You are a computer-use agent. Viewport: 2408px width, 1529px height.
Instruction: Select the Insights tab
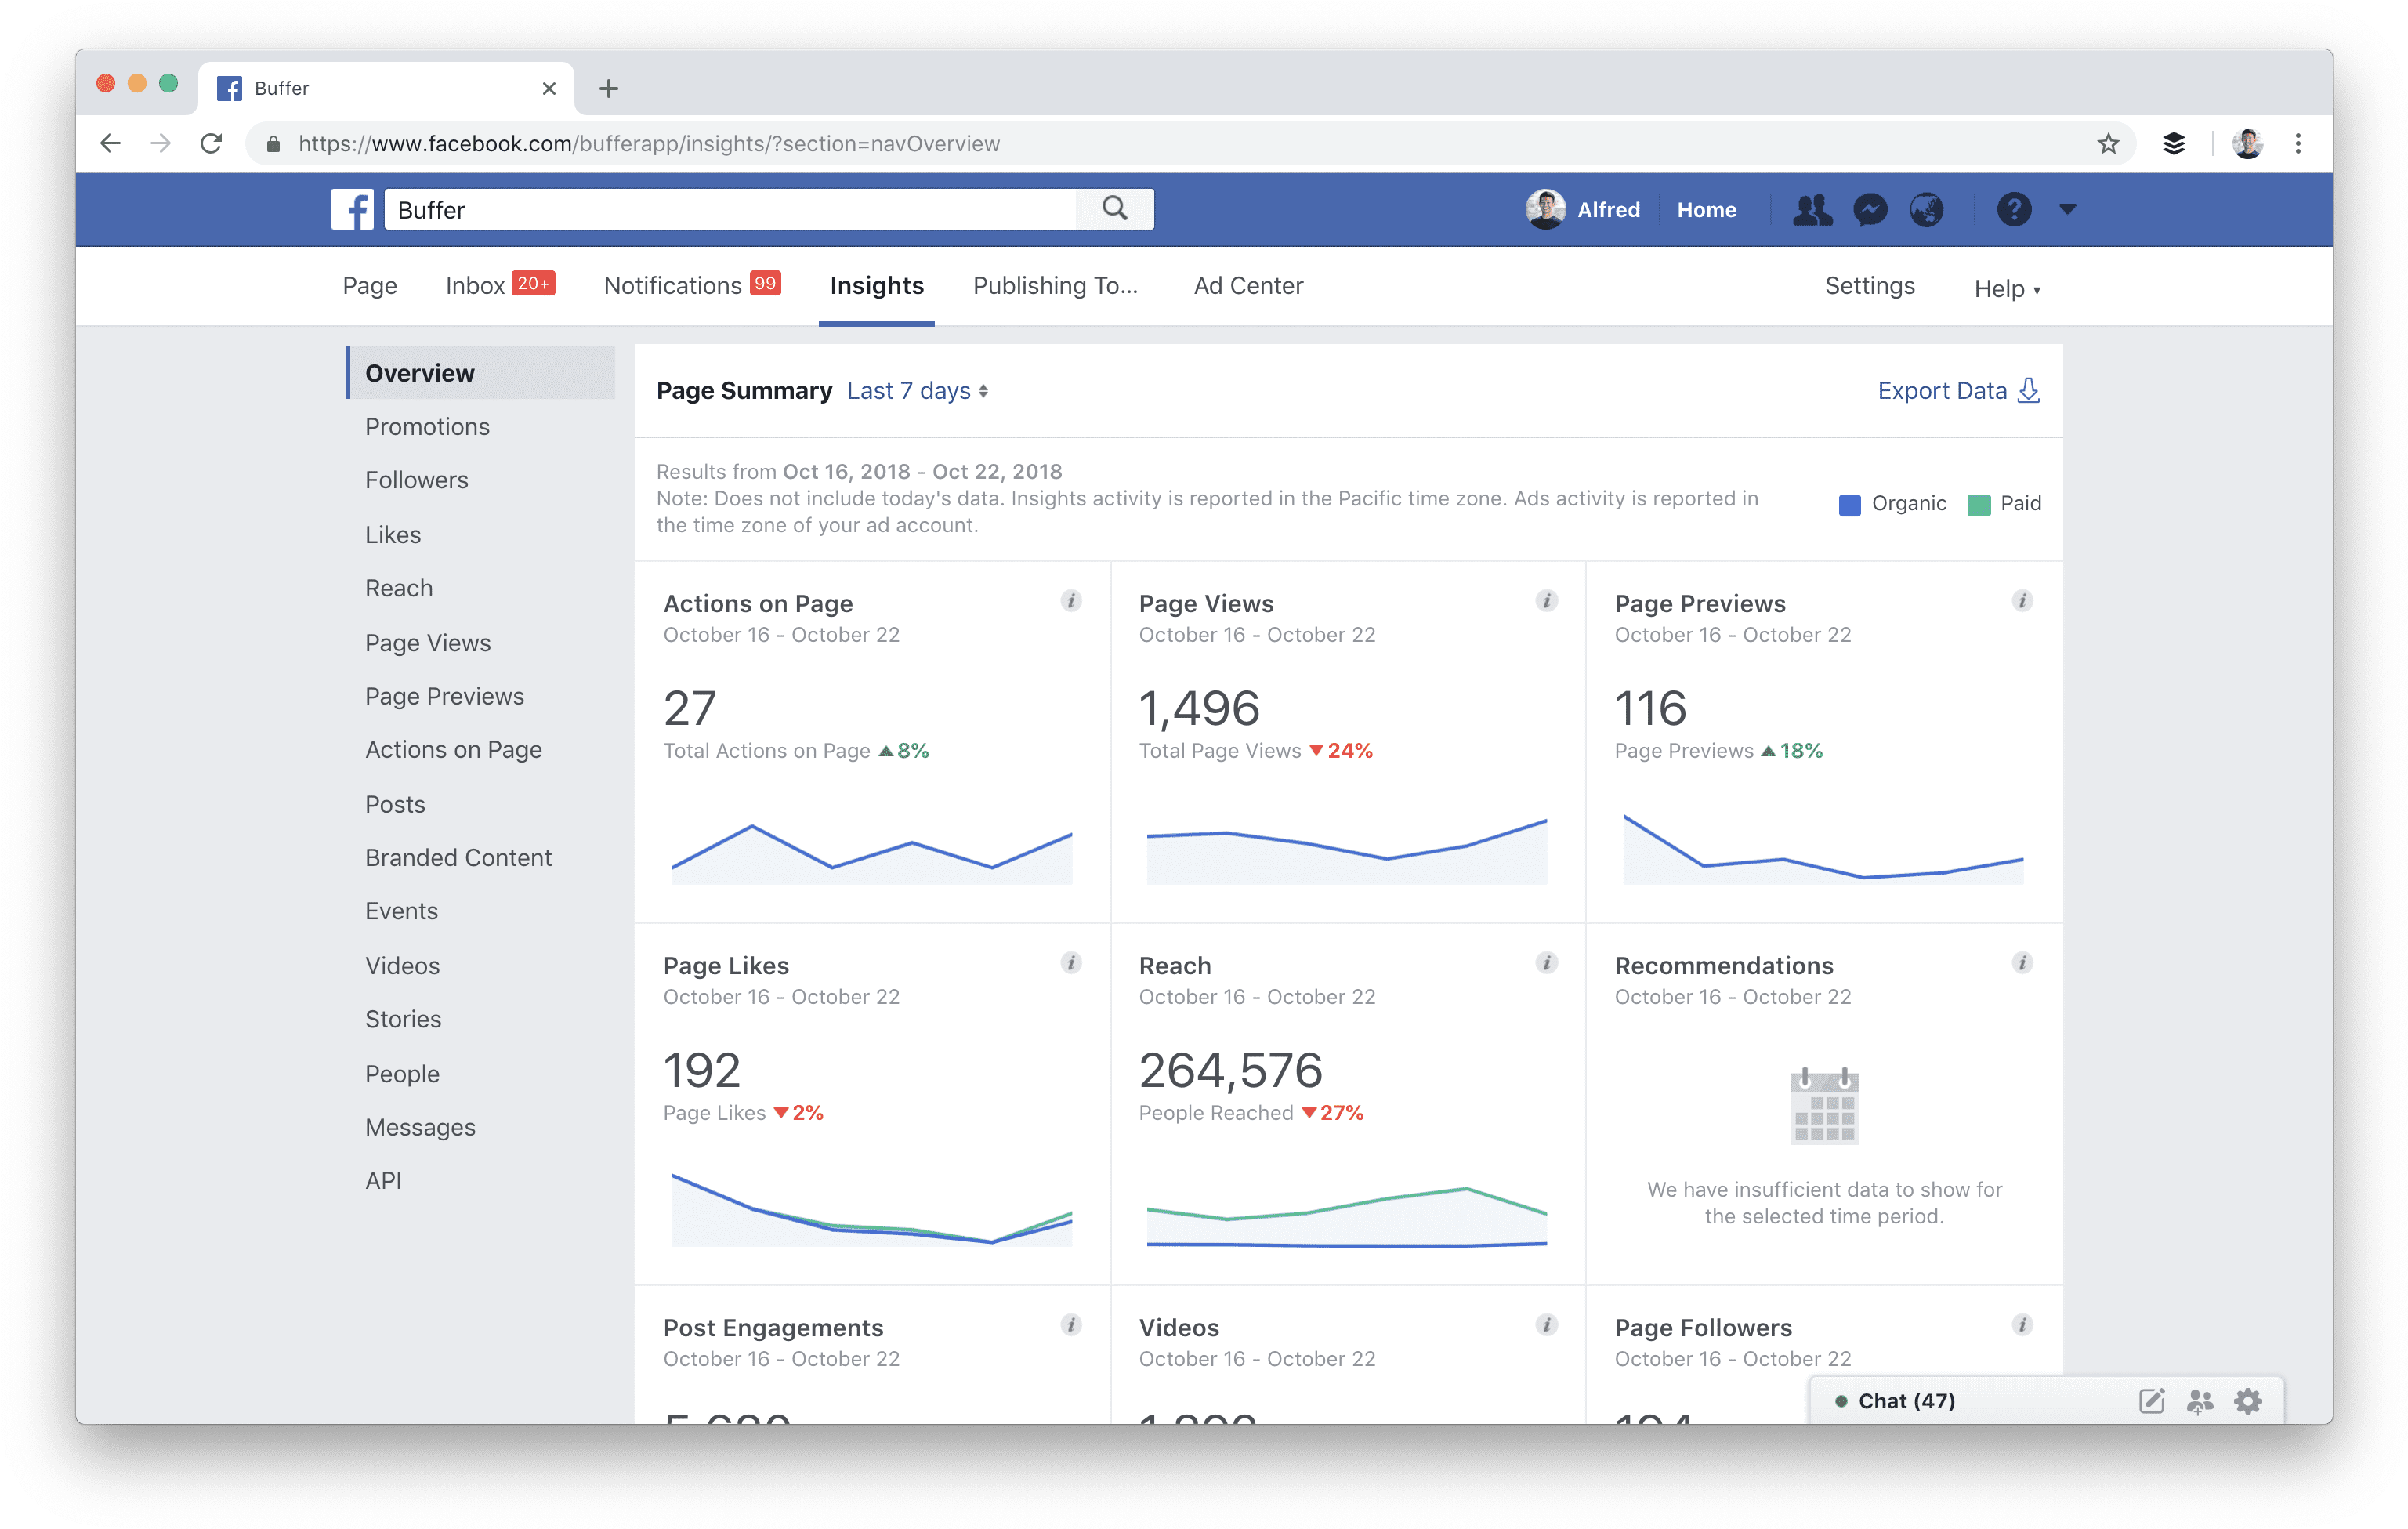(876, 284)
